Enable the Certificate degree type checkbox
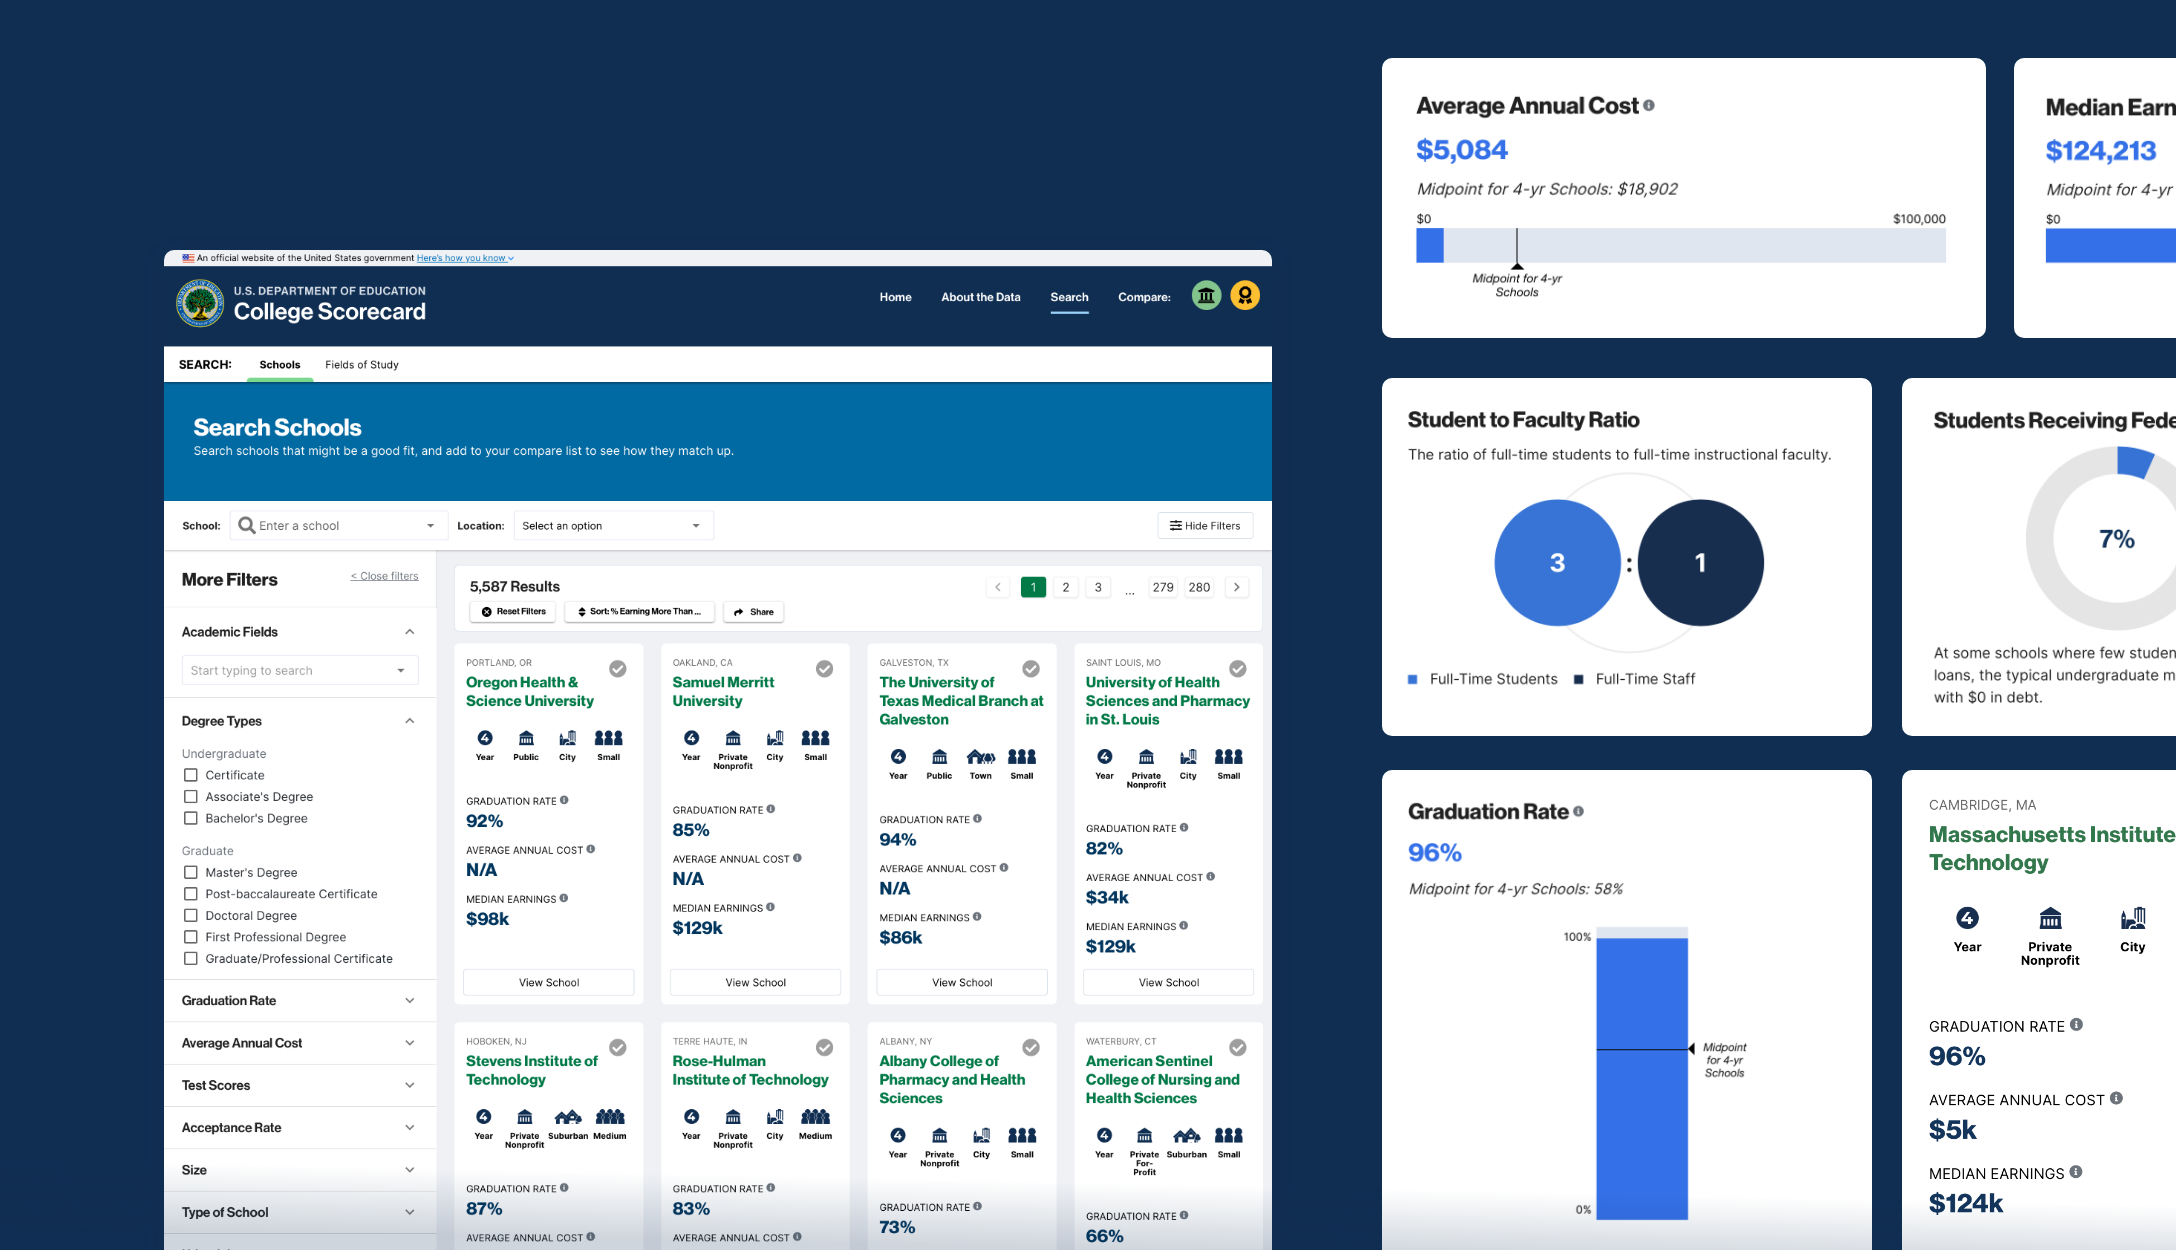The image size is (2176, 1250). [x=190, y=775]
